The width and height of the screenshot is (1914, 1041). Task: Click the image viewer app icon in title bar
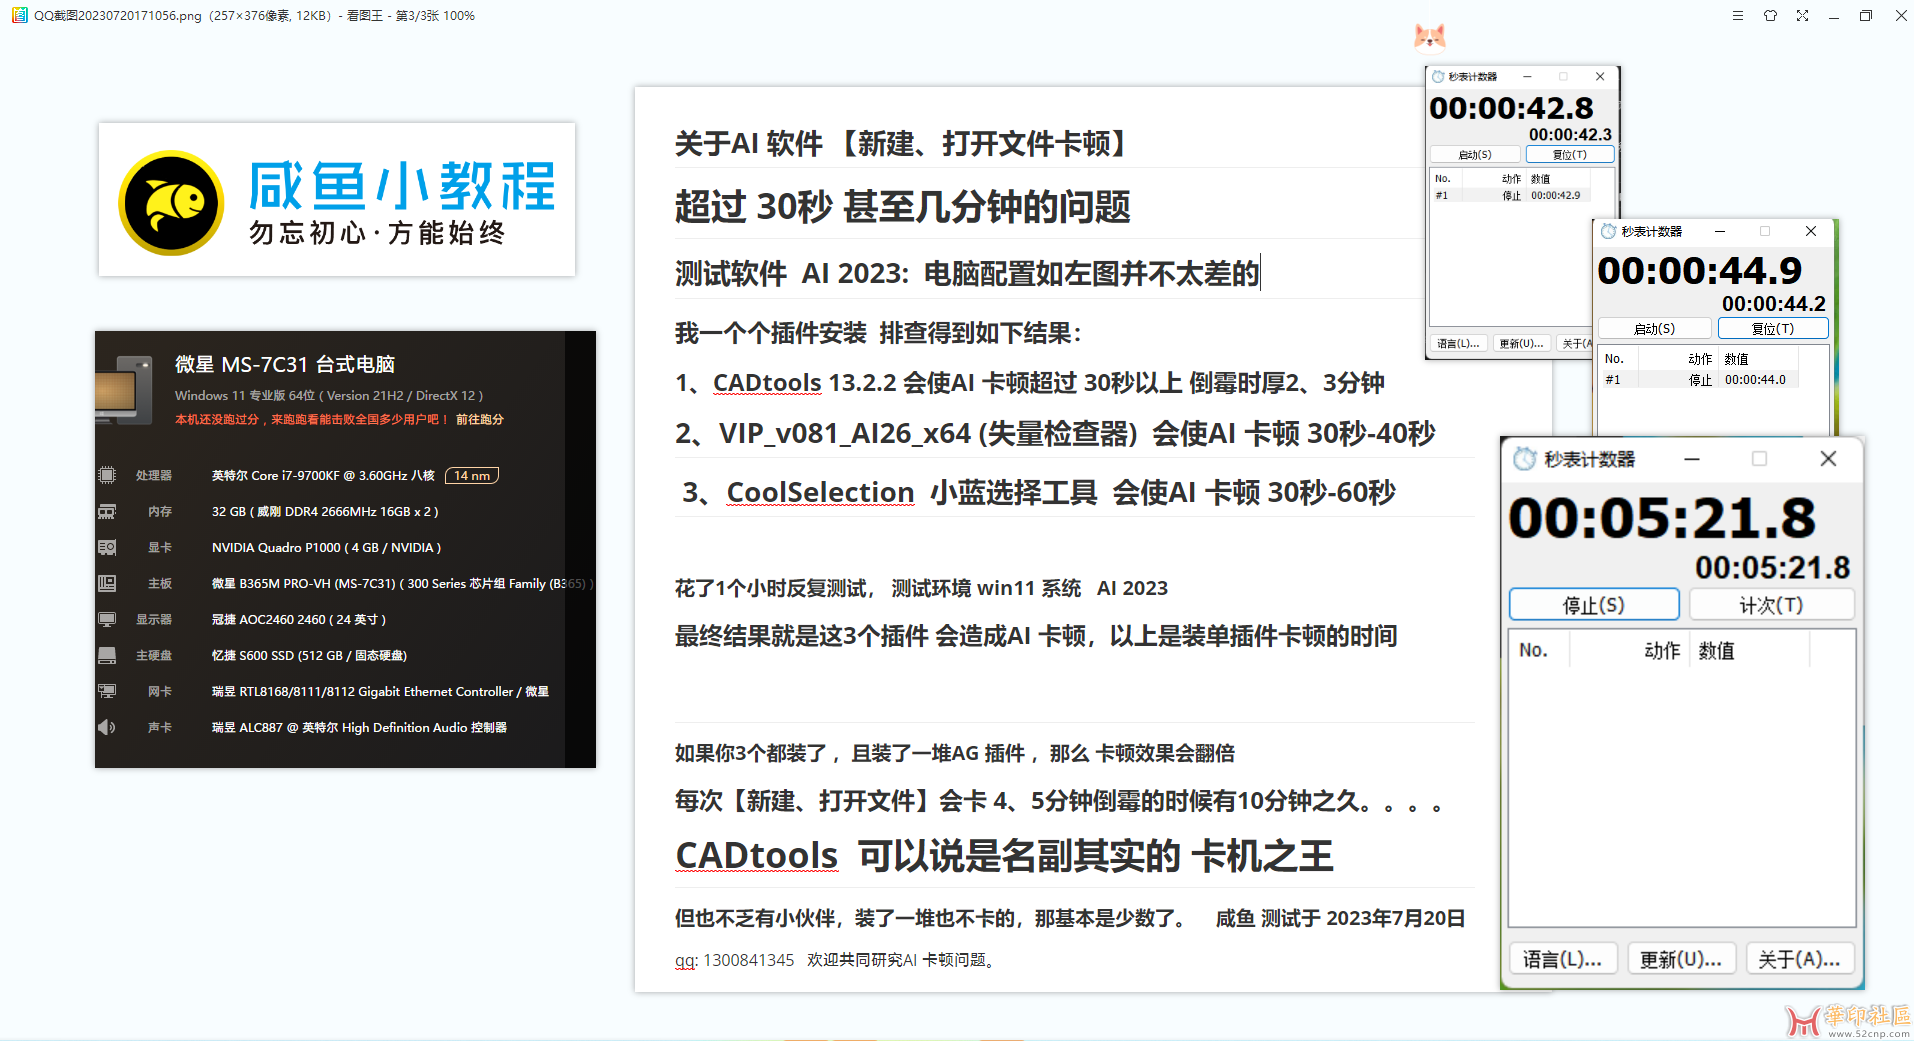point(19,15)
